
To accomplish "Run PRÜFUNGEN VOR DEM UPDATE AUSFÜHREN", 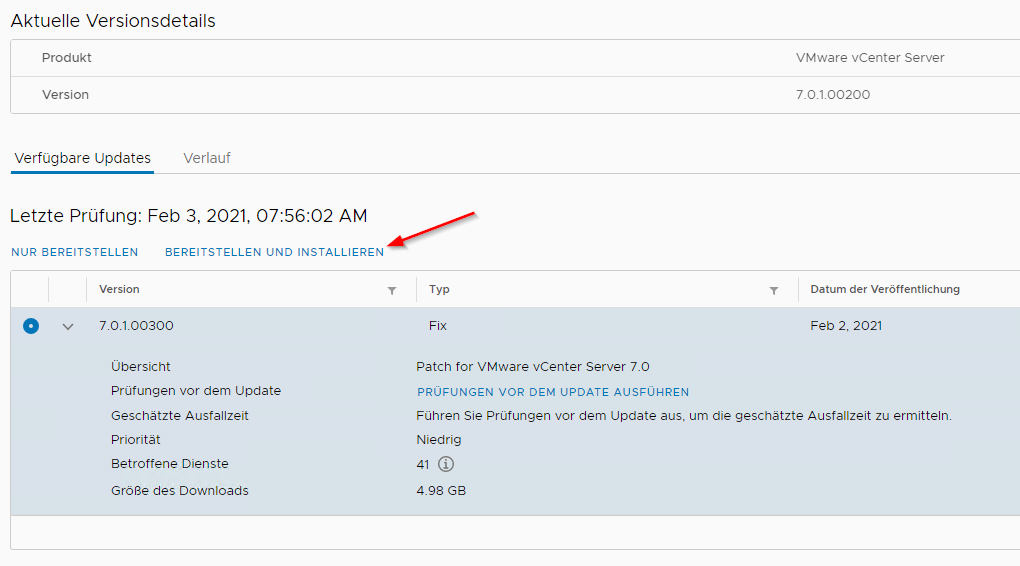I will (552, 392).
